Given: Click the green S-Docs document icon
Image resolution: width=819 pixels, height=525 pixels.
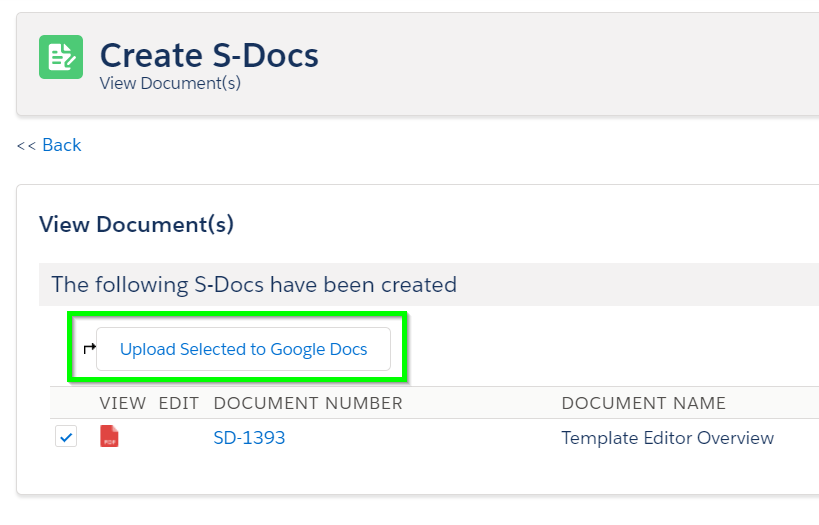Looking at the screenshot, I should (61, 57).
